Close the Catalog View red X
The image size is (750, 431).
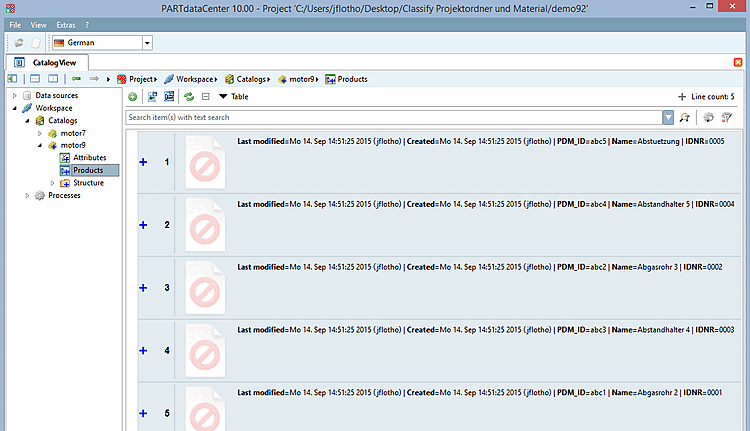tap(738, 63)
